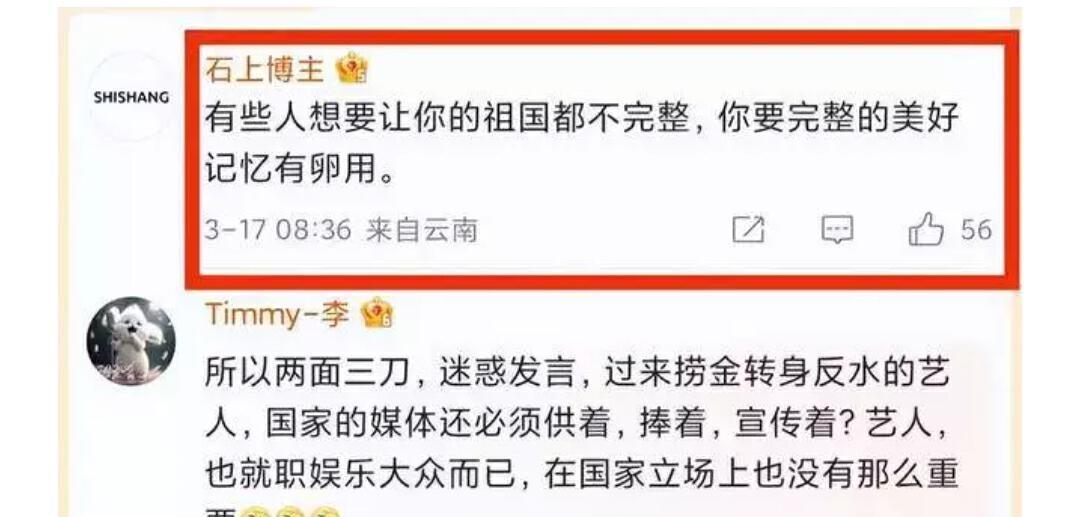Select the reply line starting 所以两面三刀
Screen dimensions: 1080x517
pyautogui.click(x=578, y=373)
